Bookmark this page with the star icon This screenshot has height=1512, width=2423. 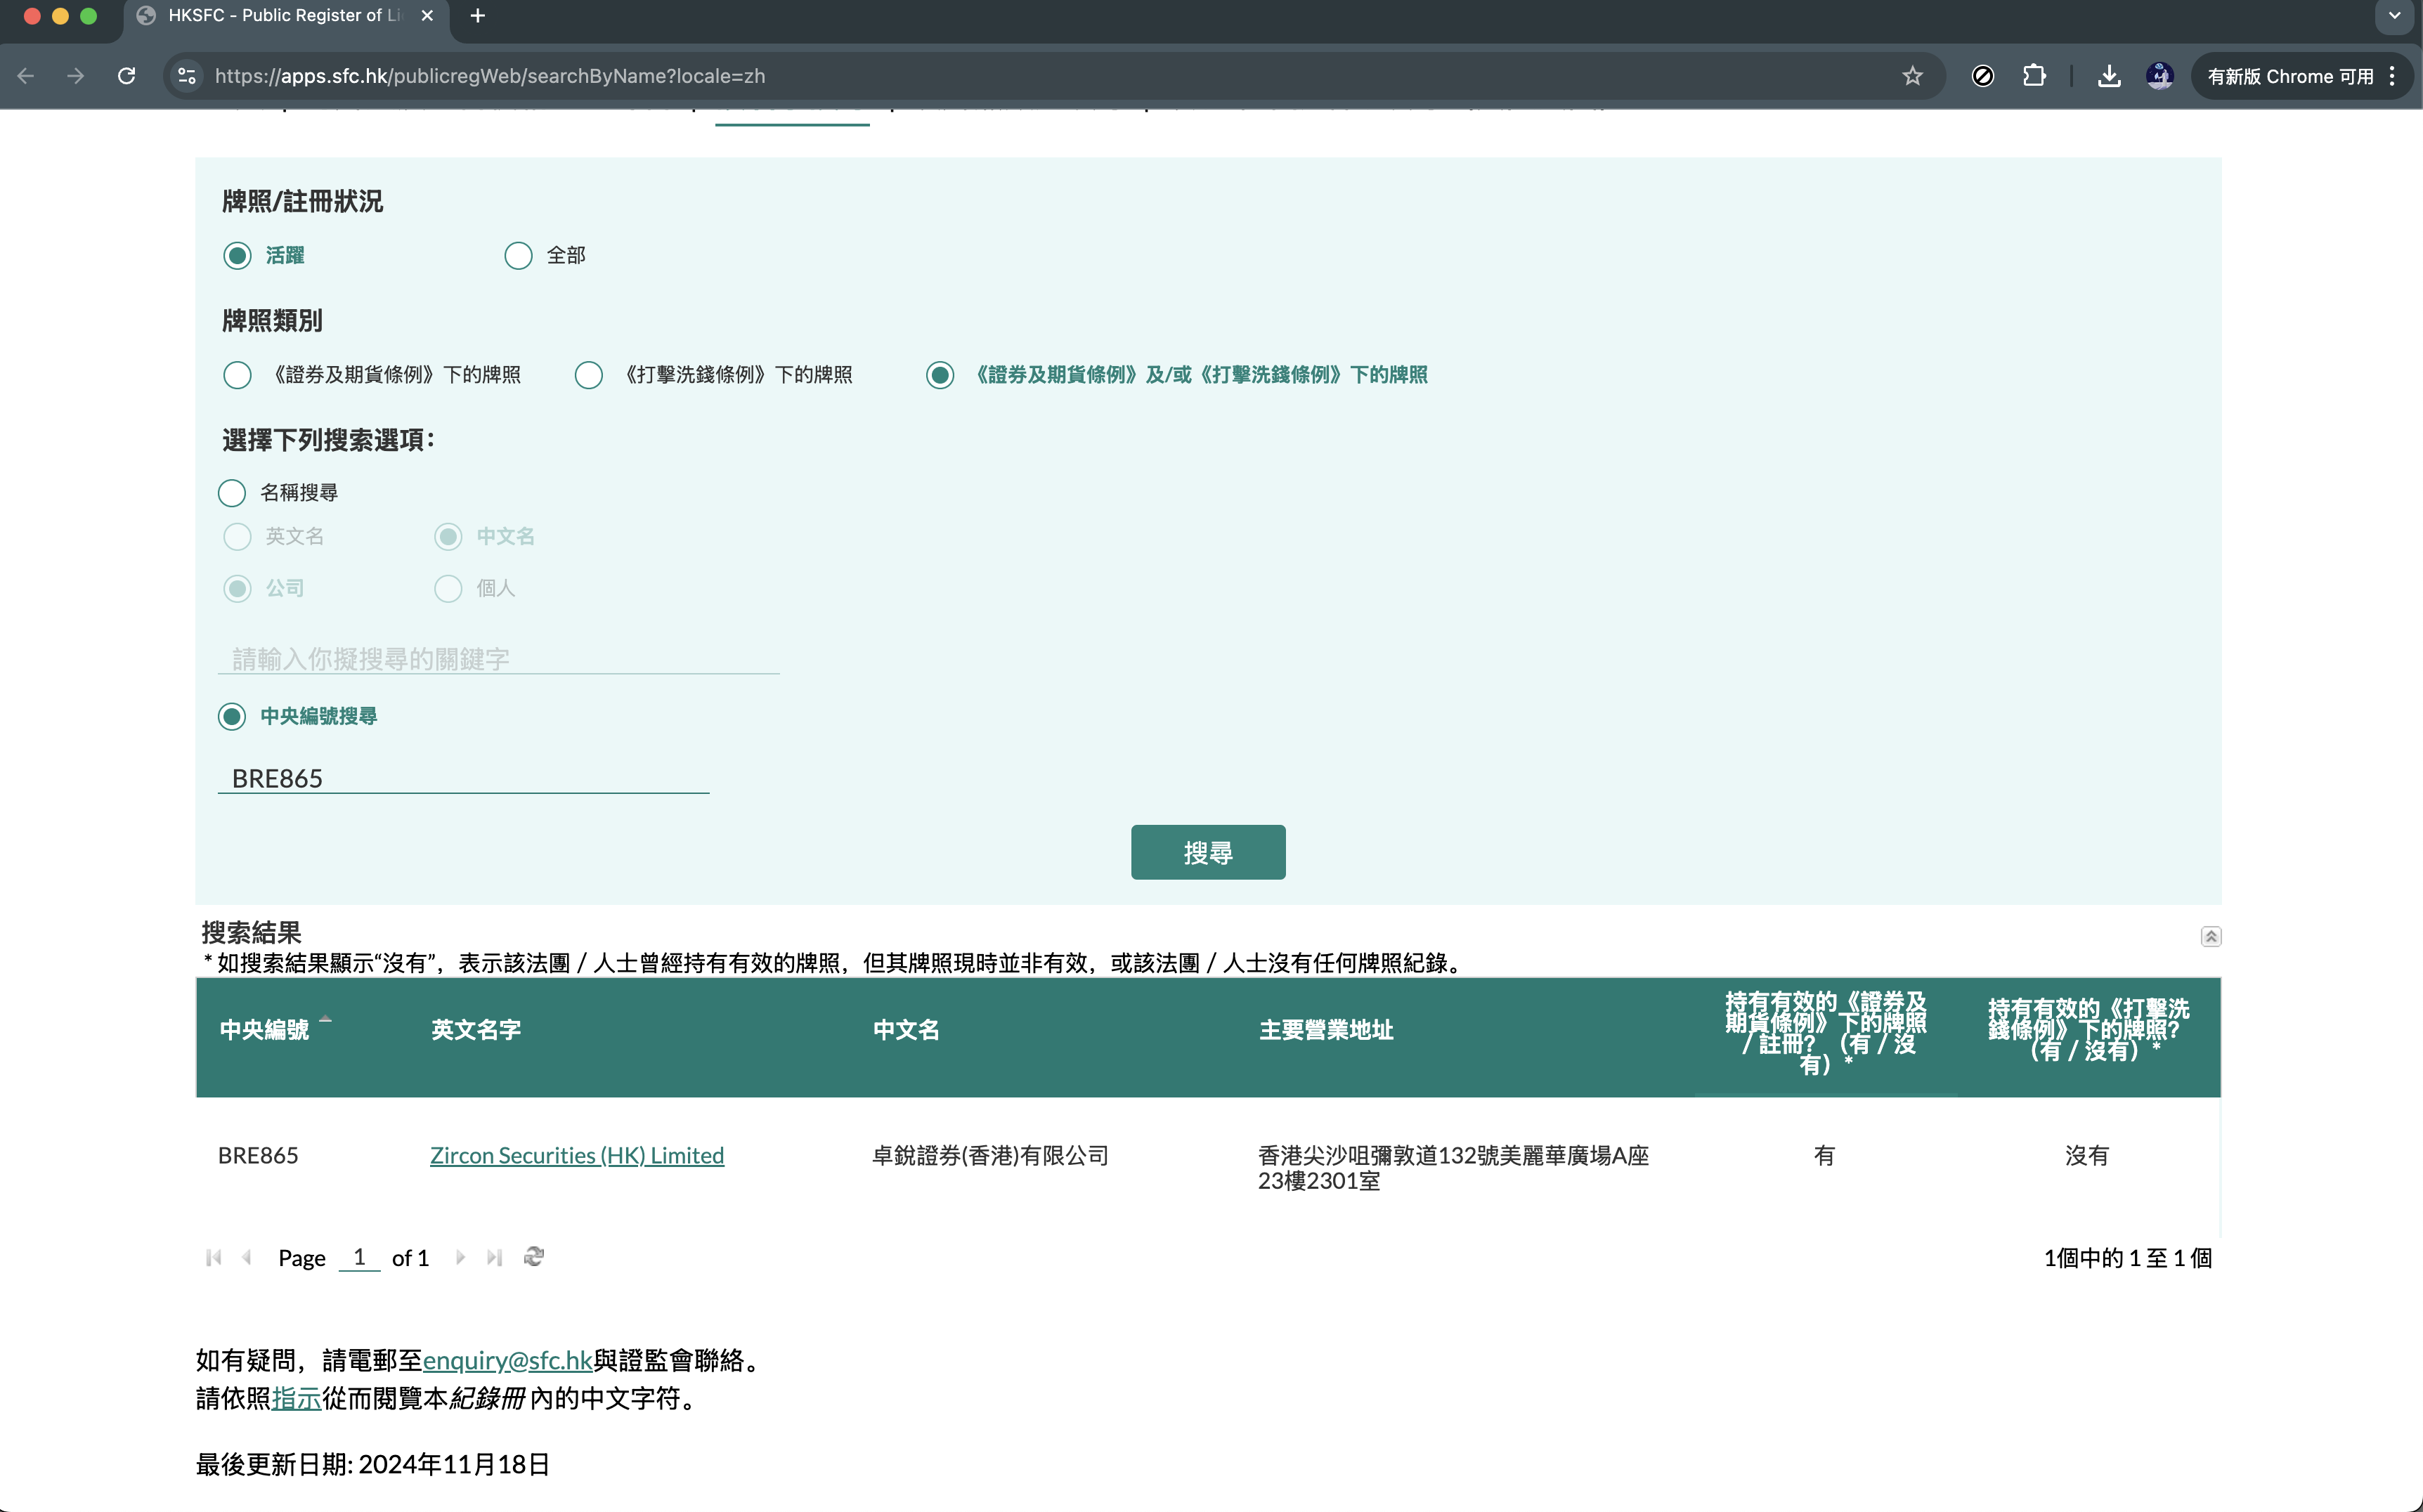tap(1912, 76)
